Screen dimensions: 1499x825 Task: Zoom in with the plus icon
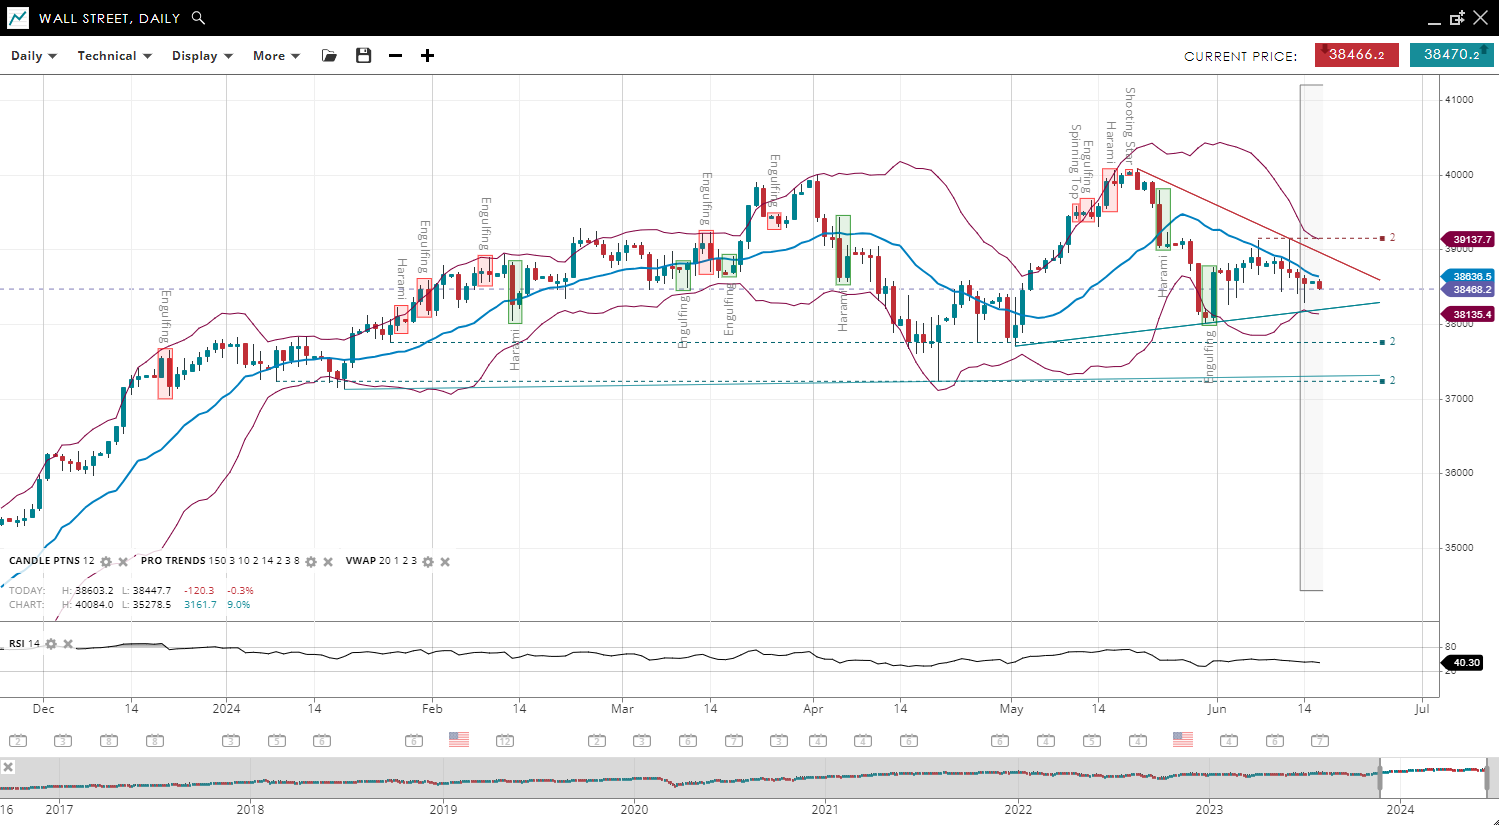pyautogui.click(x=428, y=56)
